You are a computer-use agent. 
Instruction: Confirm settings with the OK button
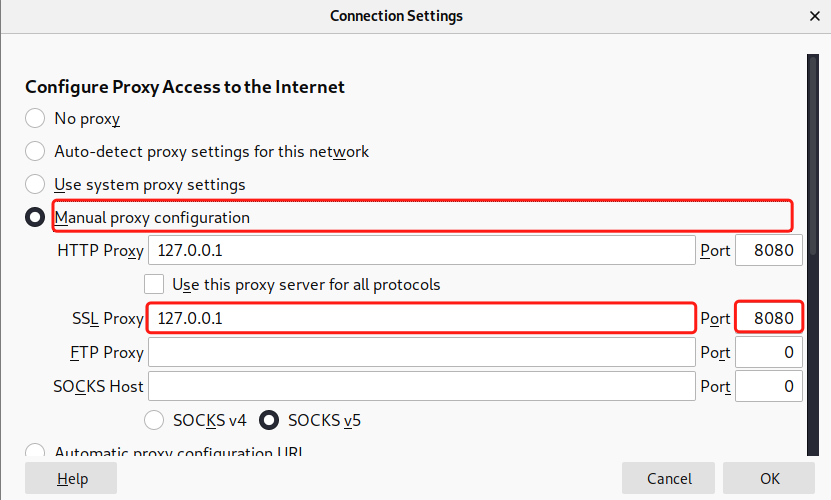(x=769, y=479)
